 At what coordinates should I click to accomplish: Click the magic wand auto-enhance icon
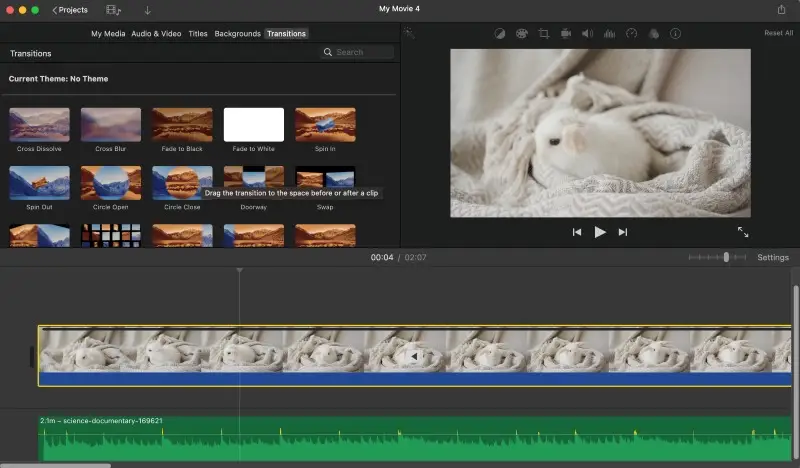[x=409, y=33]
